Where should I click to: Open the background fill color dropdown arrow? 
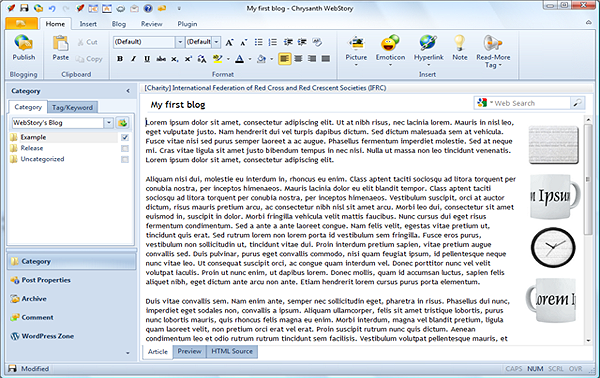pyautogui.click(x=272, y=59)
